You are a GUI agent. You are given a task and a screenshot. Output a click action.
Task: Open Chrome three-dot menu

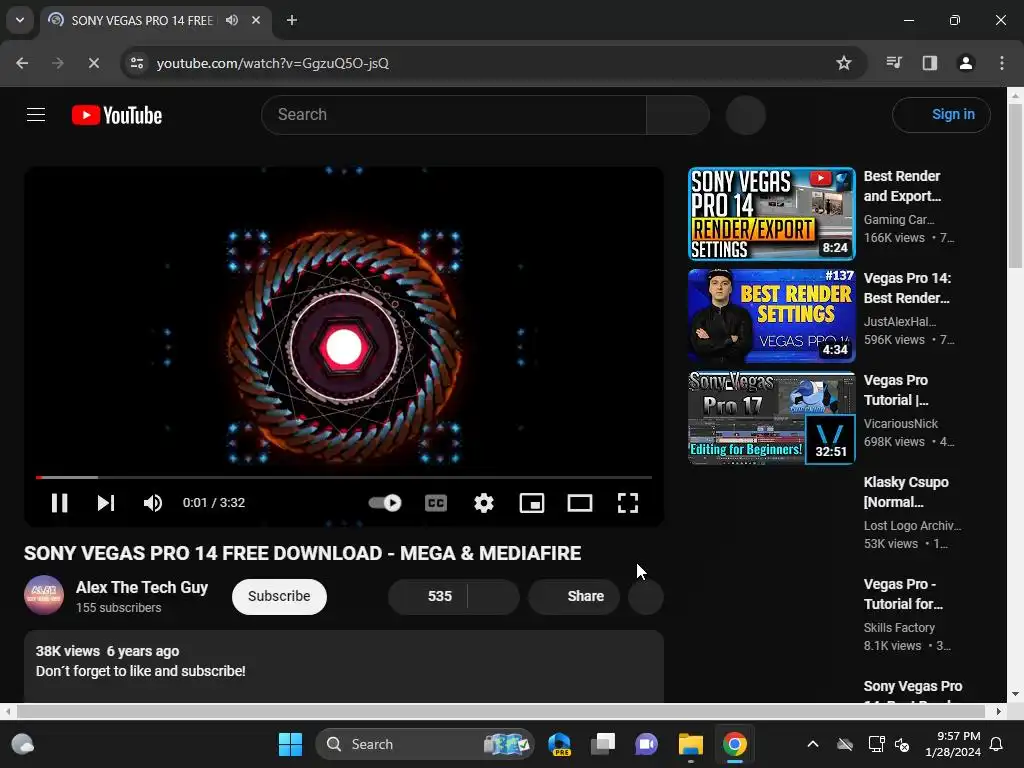[1001, 63]
